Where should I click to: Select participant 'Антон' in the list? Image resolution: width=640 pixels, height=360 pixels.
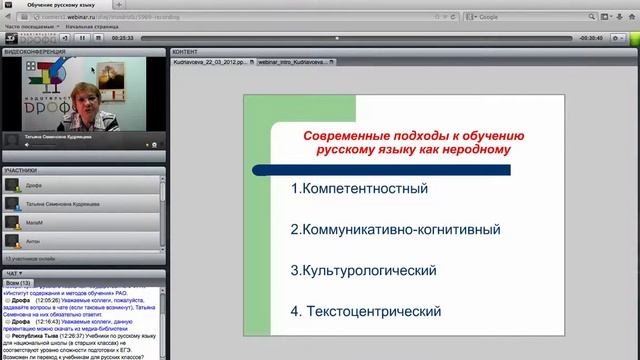coord(81,241)
